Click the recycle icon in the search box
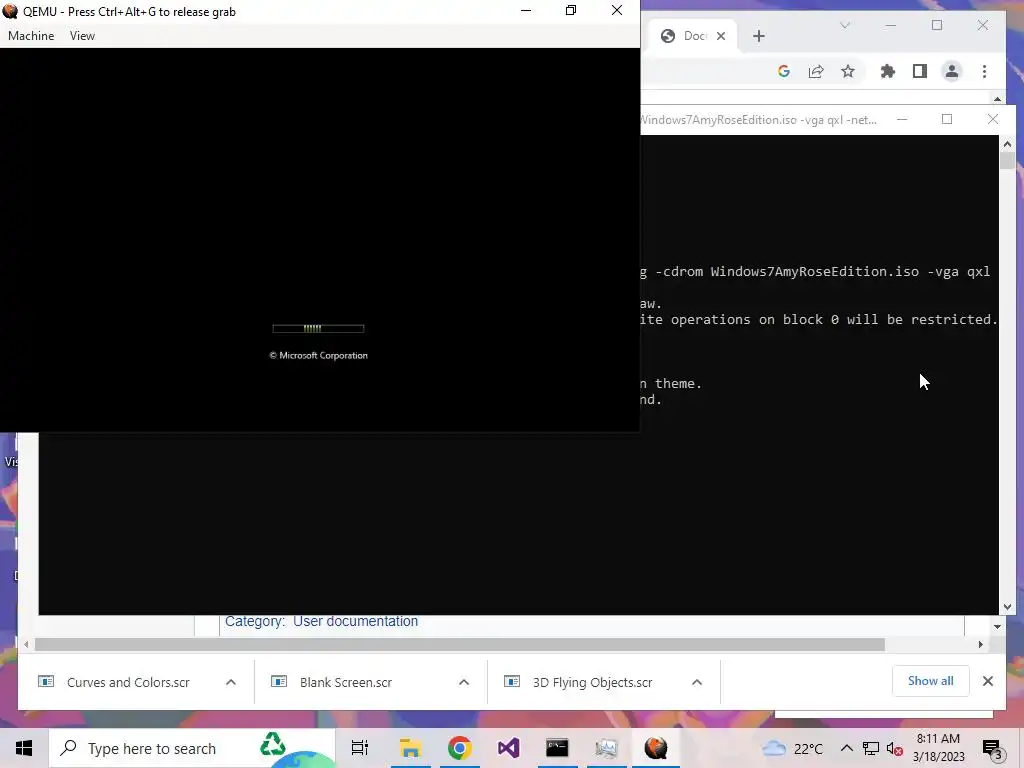This screenshot has width=1024, height=768. point(272,744)
